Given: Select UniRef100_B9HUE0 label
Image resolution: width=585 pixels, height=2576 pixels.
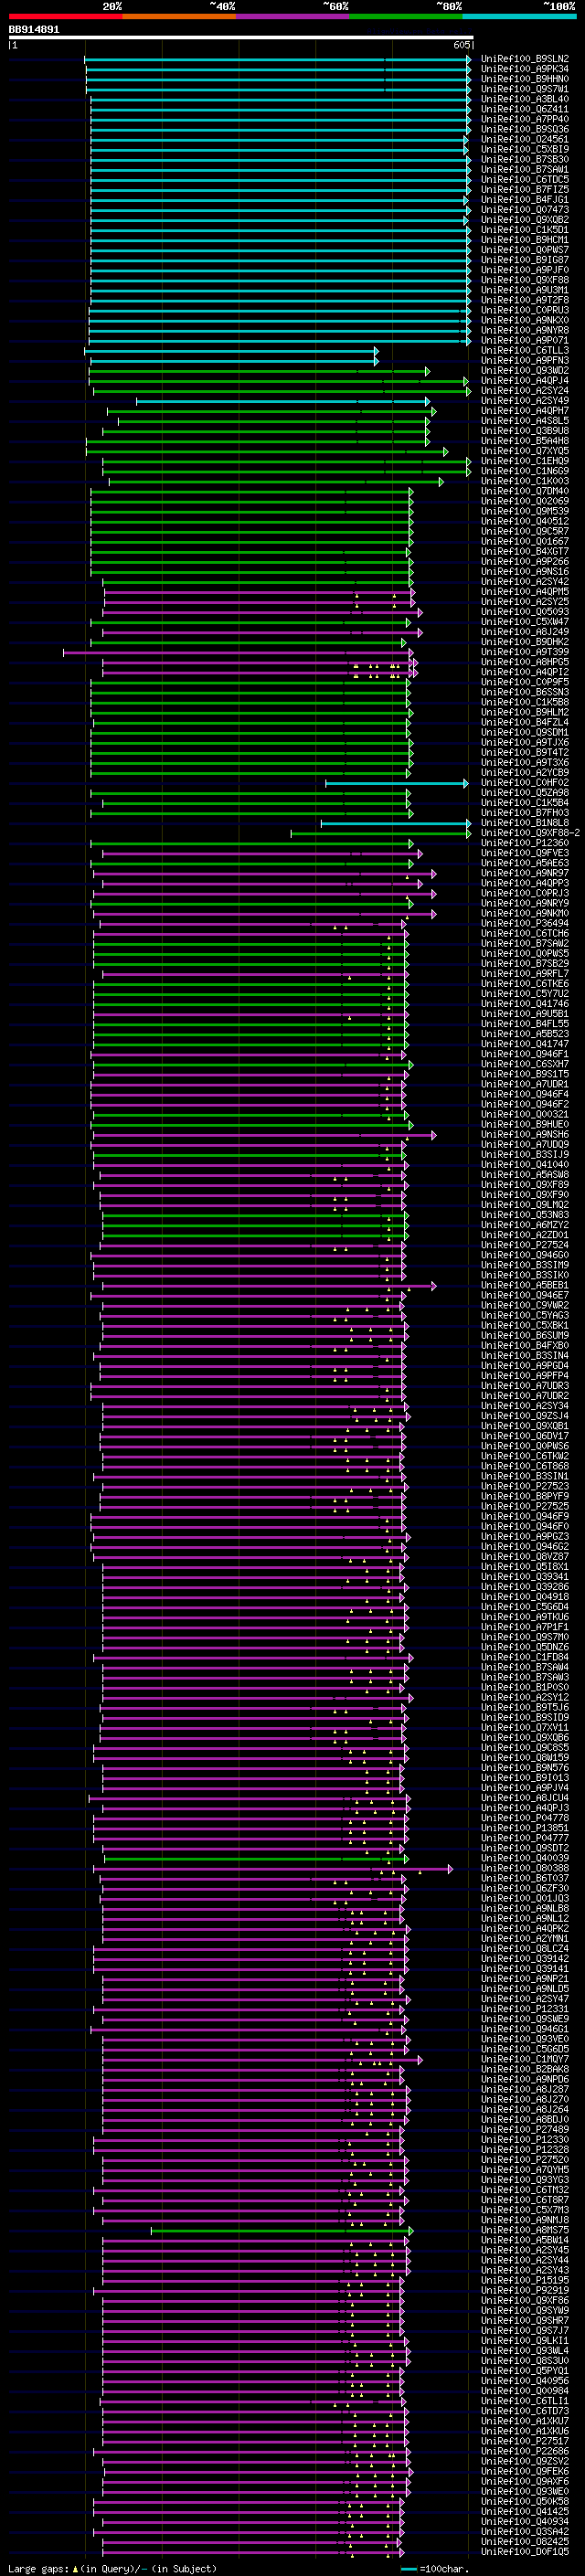Looking at the screenshot, I should (525, 1124).
